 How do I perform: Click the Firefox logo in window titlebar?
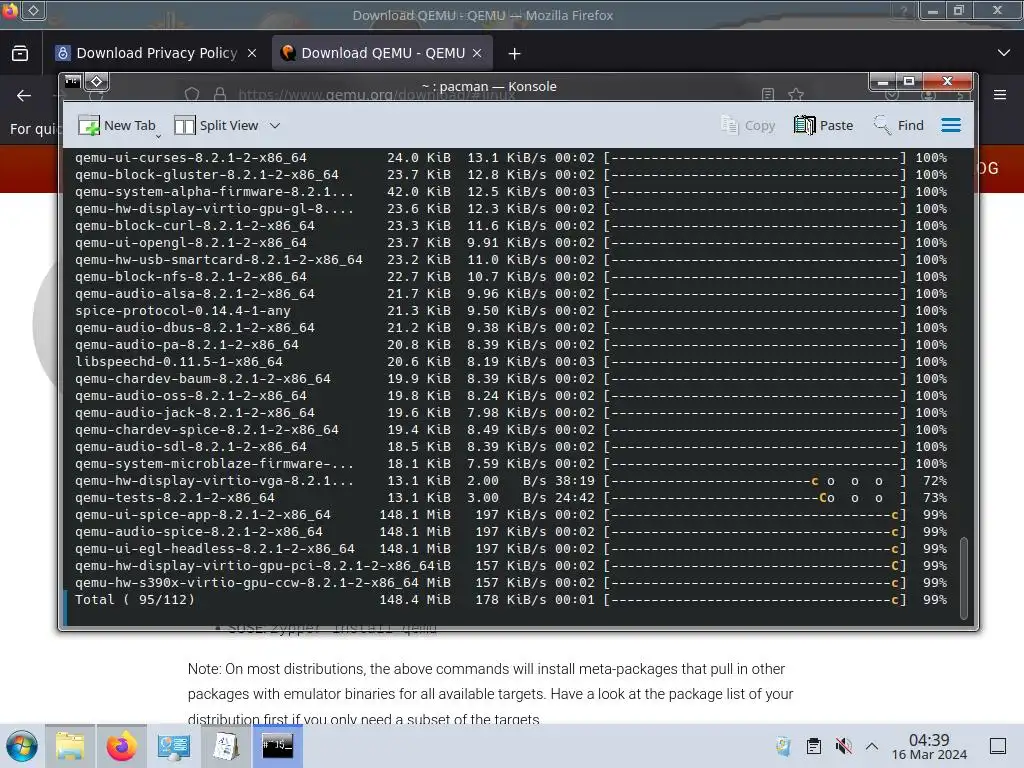tap(9, 10)
